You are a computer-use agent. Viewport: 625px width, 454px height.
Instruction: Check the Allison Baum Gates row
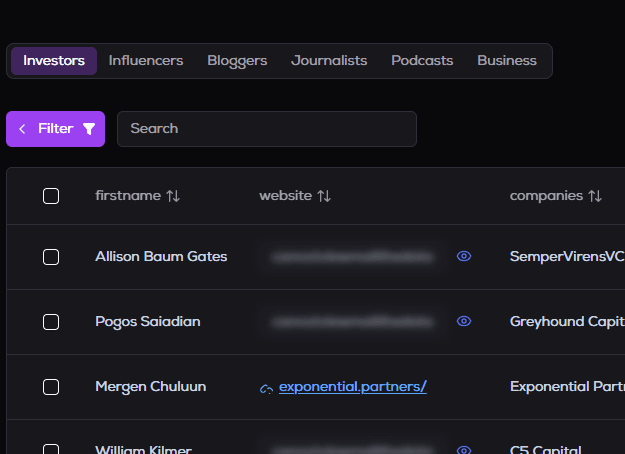pyautogui.click(x=51, y=257)
